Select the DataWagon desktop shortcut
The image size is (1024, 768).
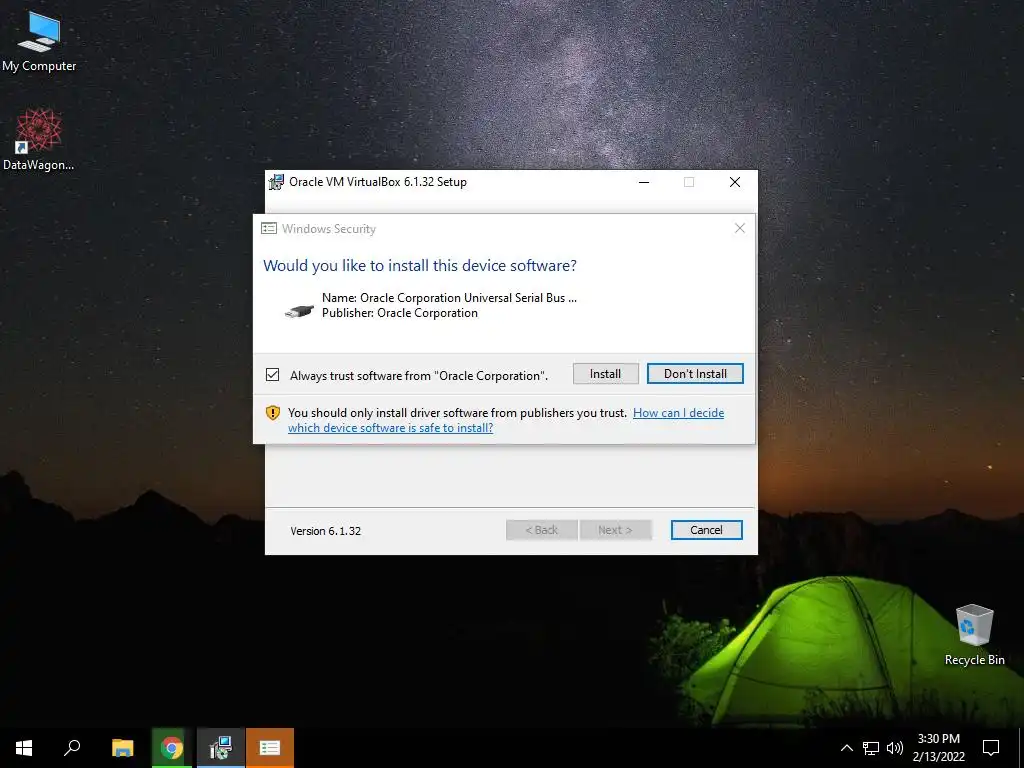[x=39, y=140]
